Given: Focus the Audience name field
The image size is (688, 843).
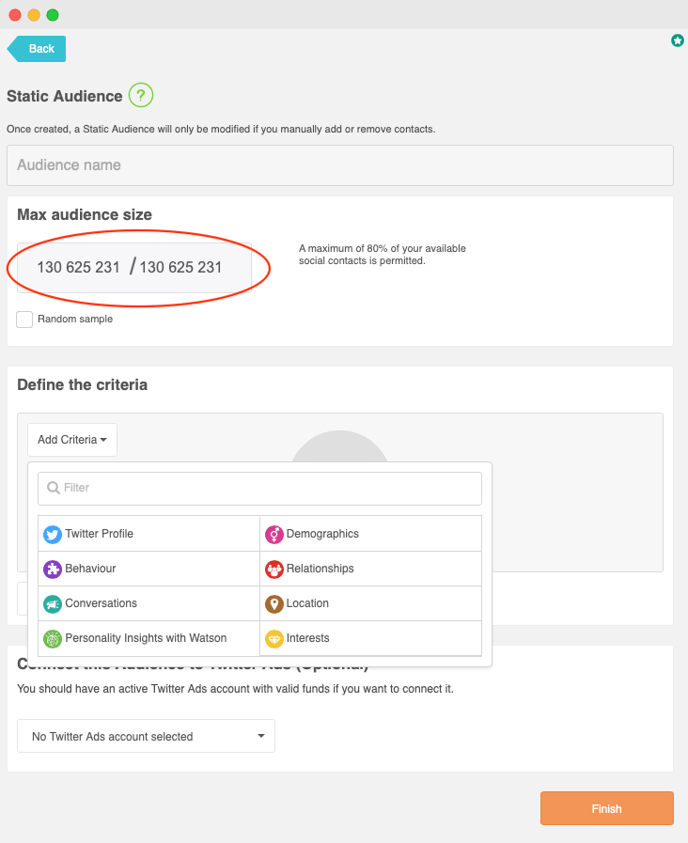Looking at the screenshot, I should coord(340,165).
